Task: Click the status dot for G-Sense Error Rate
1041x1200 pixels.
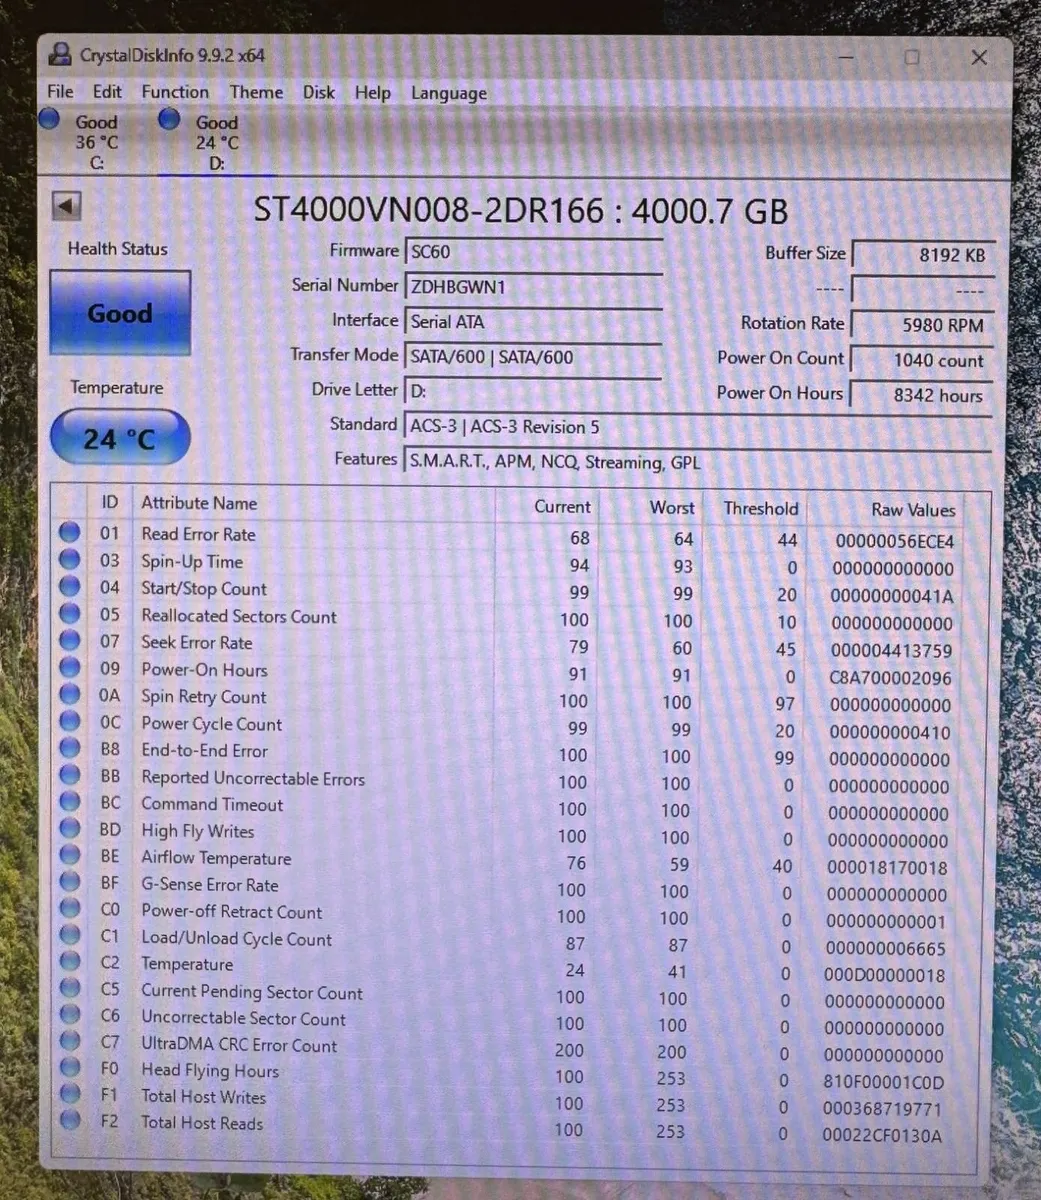Action: [x=69, y=881]
